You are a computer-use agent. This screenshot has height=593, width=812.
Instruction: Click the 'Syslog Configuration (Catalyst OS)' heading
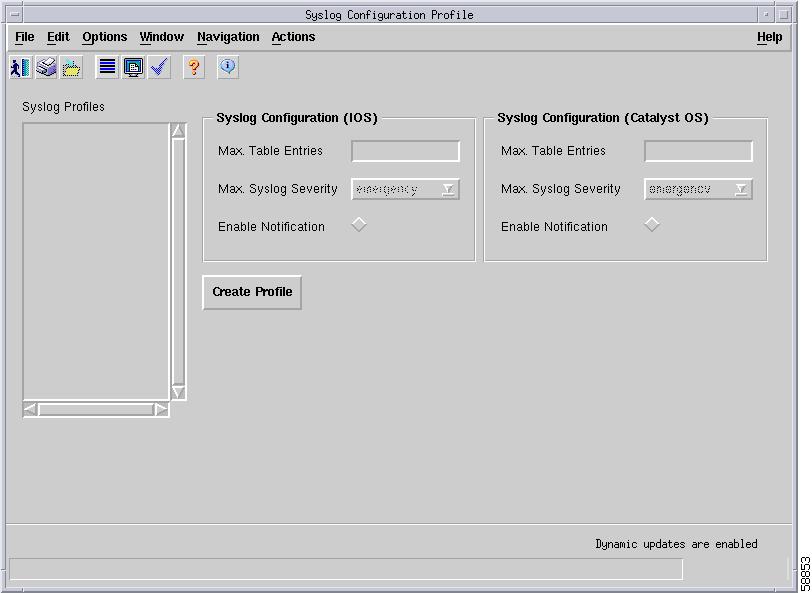pos(603,118)
